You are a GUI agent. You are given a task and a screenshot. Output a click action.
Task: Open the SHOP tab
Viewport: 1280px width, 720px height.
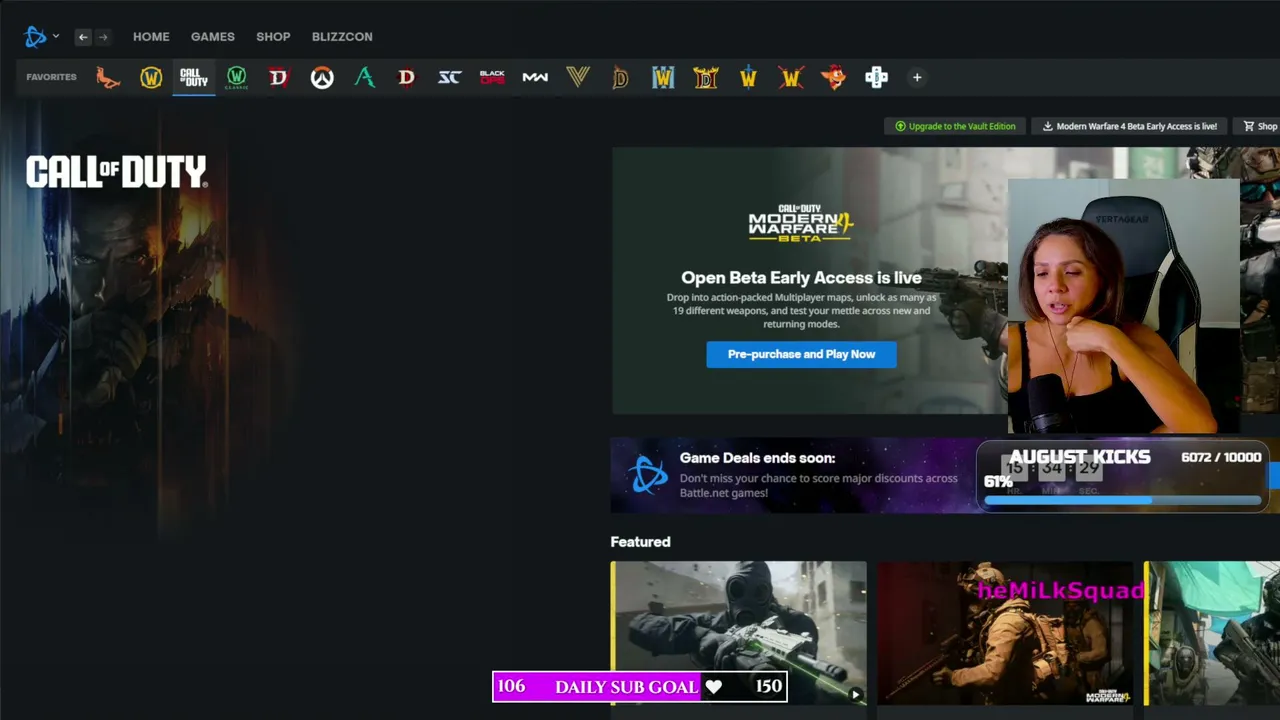click(273, 37)
